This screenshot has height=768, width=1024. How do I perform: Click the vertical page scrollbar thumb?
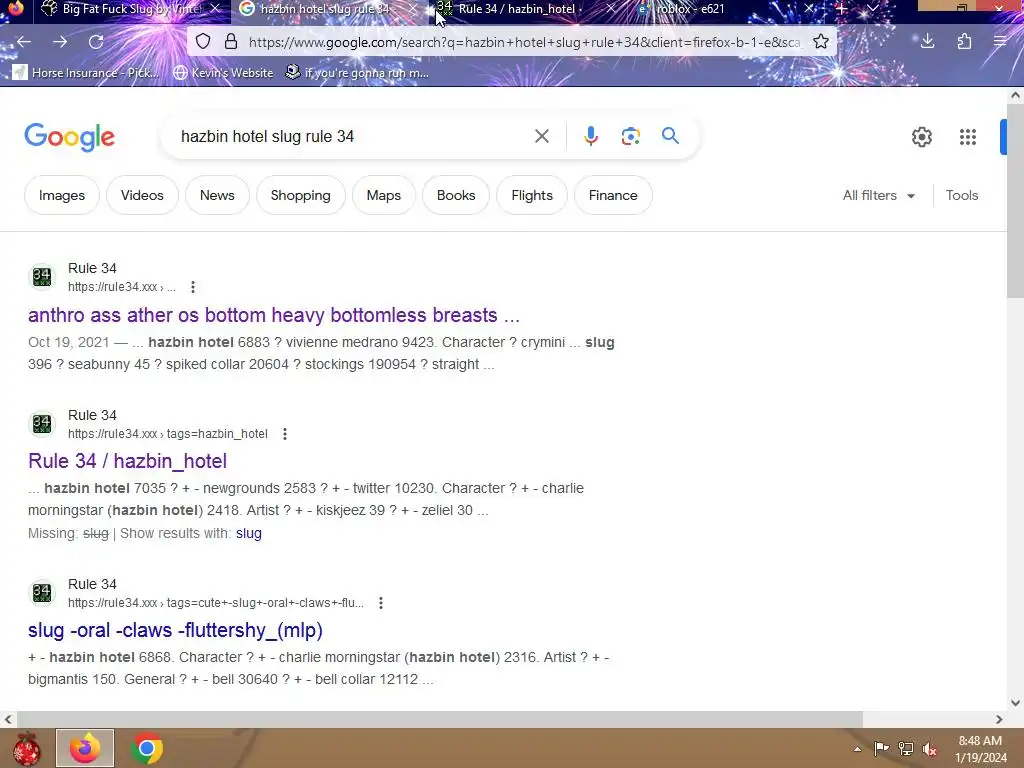pos(1015,199)
